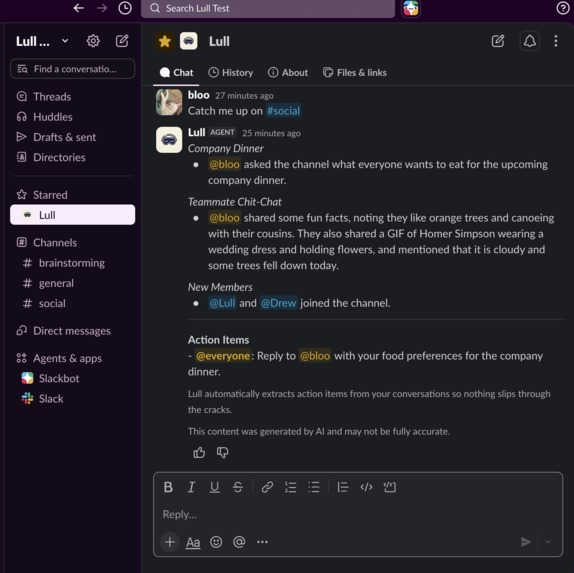Open the emoji picker

coord(216,542)
